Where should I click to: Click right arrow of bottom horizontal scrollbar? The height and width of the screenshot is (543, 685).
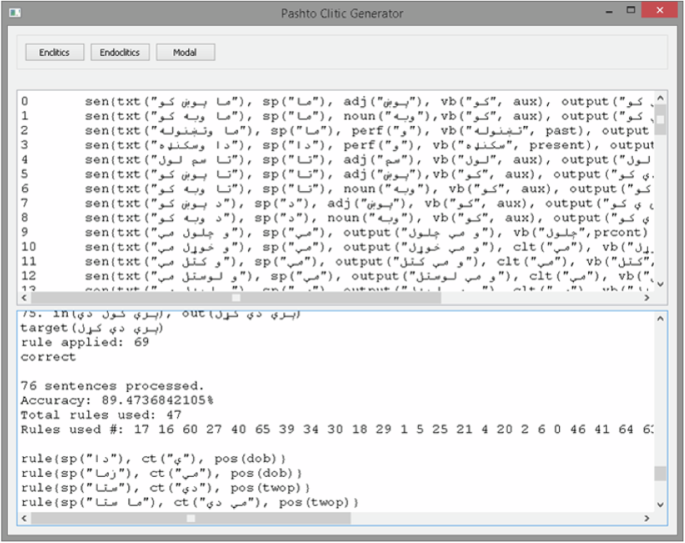pyautogui.click(x=647, y=518)
